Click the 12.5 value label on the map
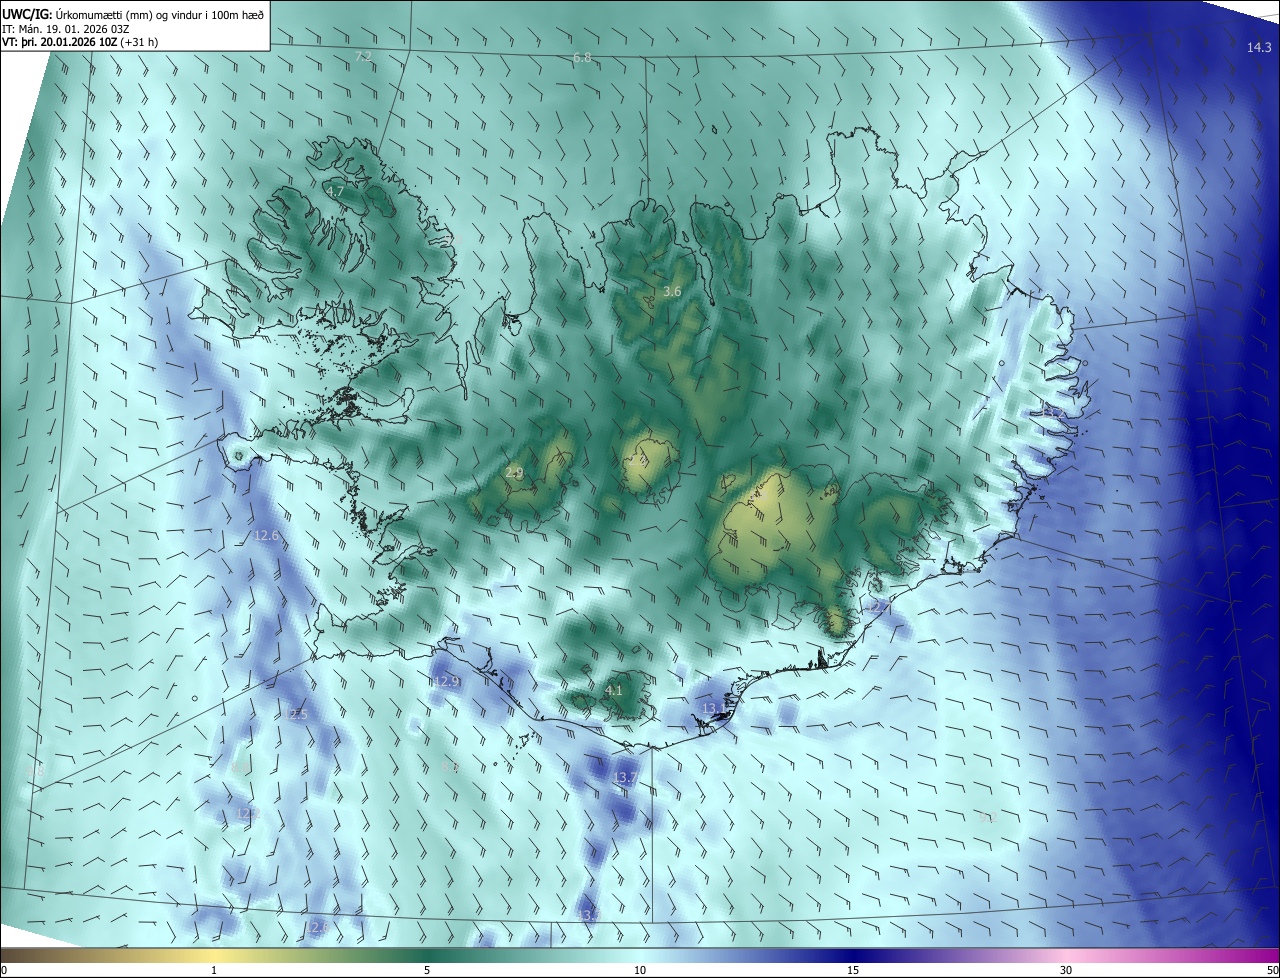This screenshot has width=1280, height=978. click(295, 715)
